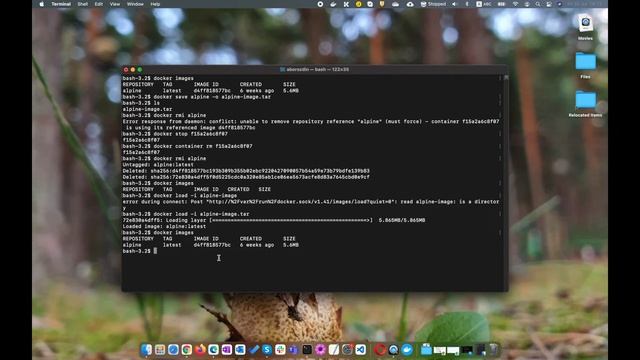Open the Help menu
The width and height of the screenshot is (640, 360).
click(x=155, y=4)
